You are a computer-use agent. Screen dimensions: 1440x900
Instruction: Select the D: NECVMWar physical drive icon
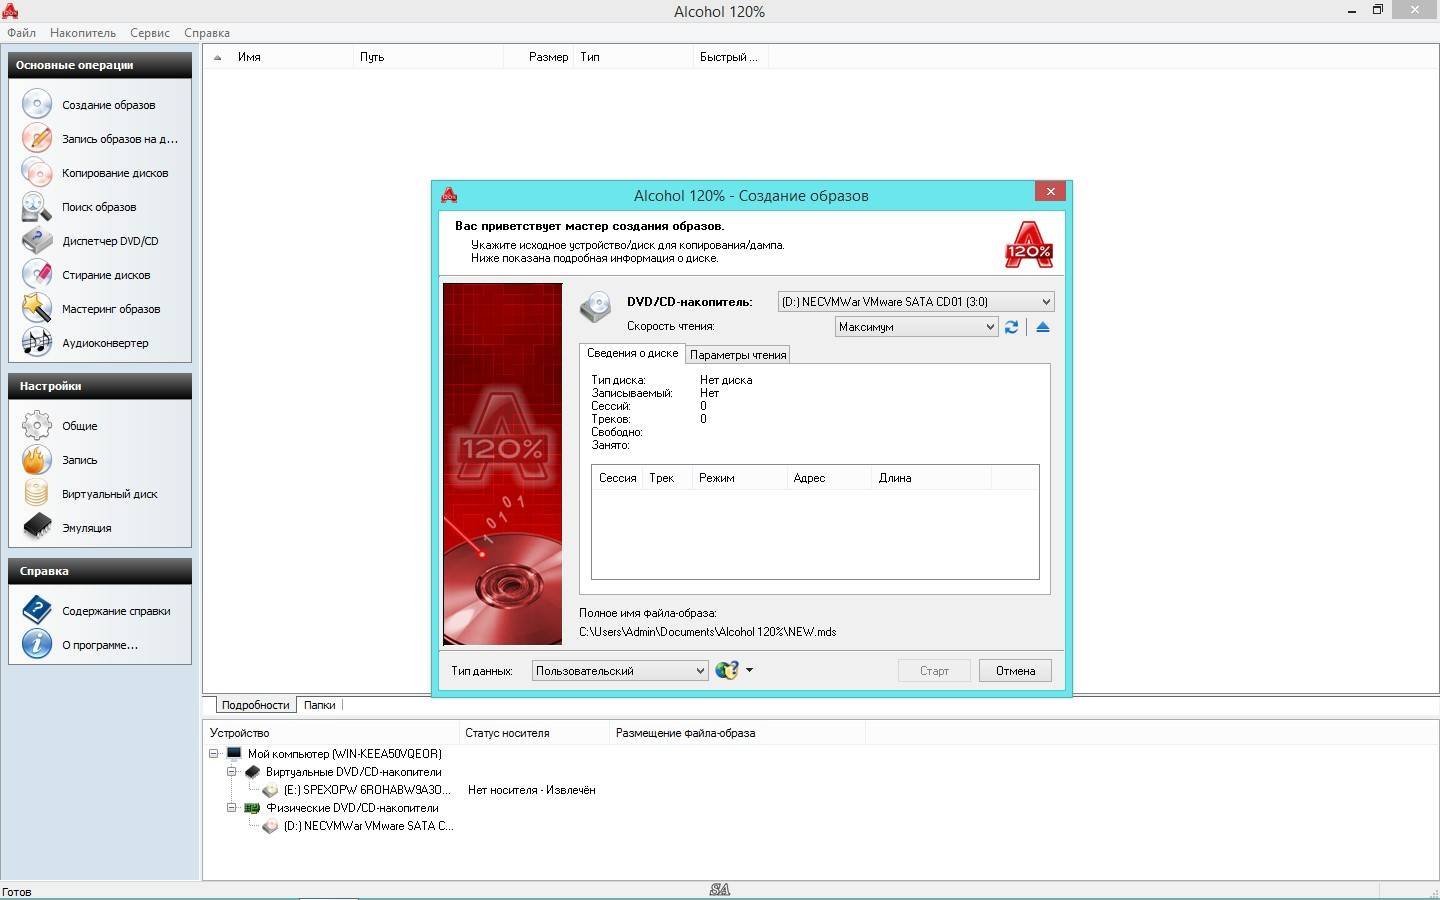click(x=270, y=826)
